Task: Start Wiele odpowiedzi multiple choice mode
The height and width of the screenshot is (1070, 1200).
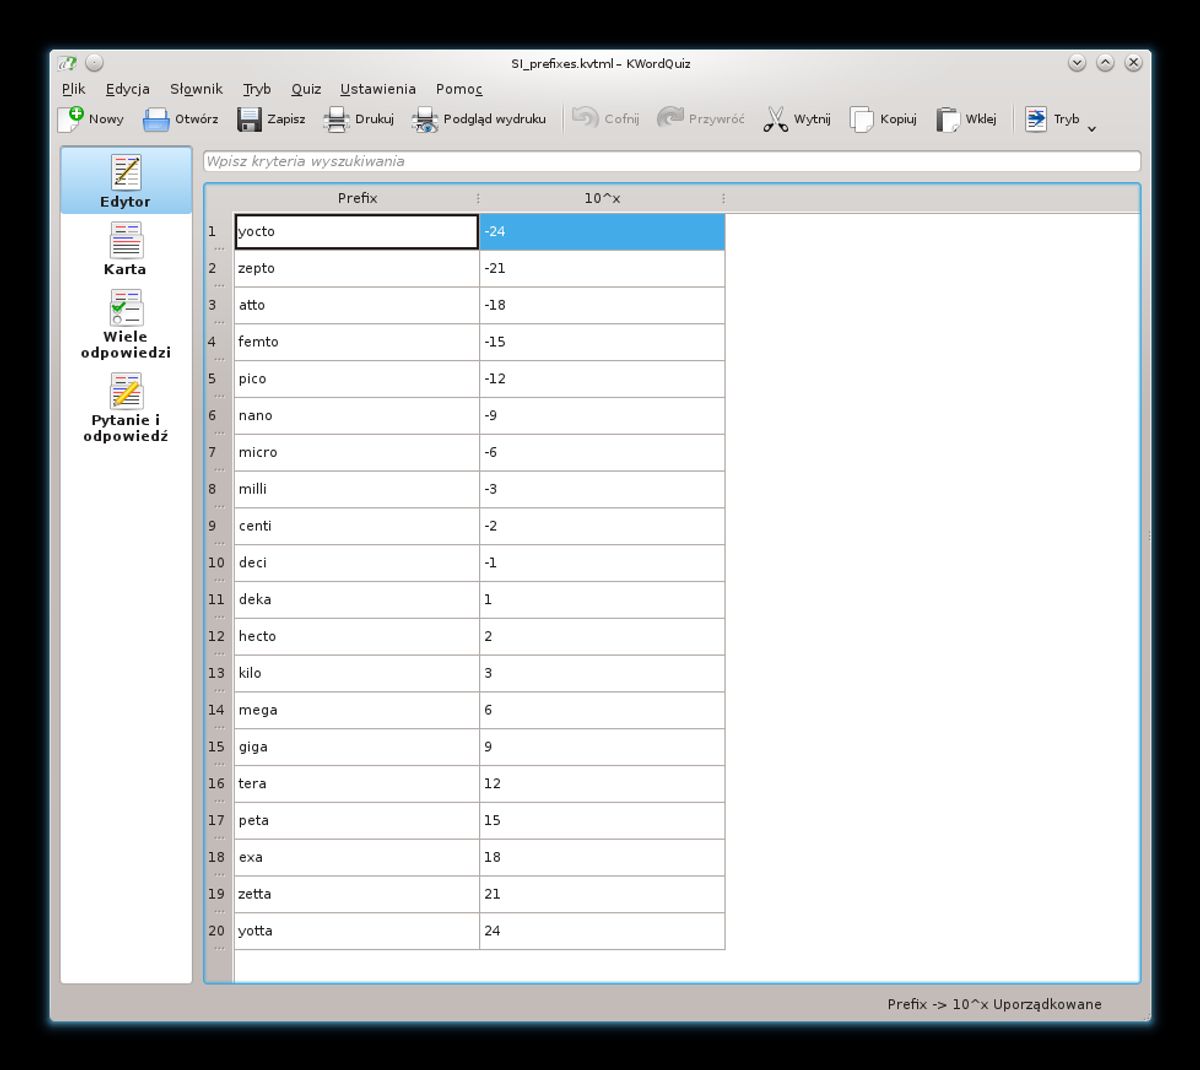Action: 126,325
